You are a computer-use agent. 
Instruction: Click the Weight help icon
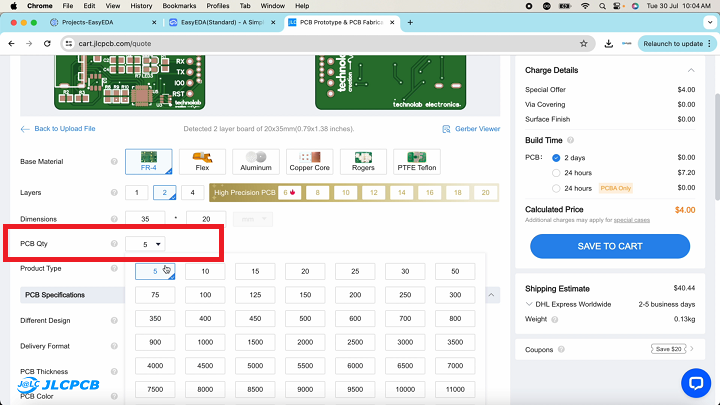pos(555,320)
